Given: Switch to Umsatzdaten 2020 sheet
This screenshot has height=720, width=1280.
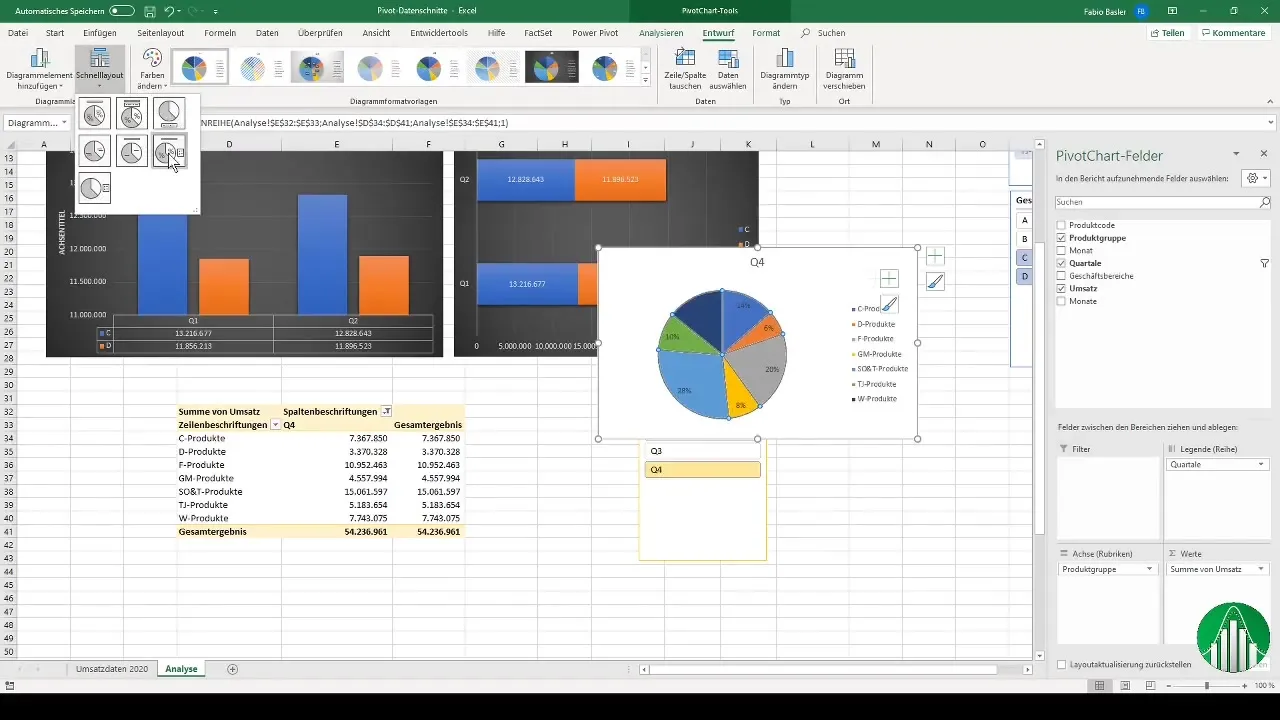Looking at the screenshot, I should click(x=111, y=669).
